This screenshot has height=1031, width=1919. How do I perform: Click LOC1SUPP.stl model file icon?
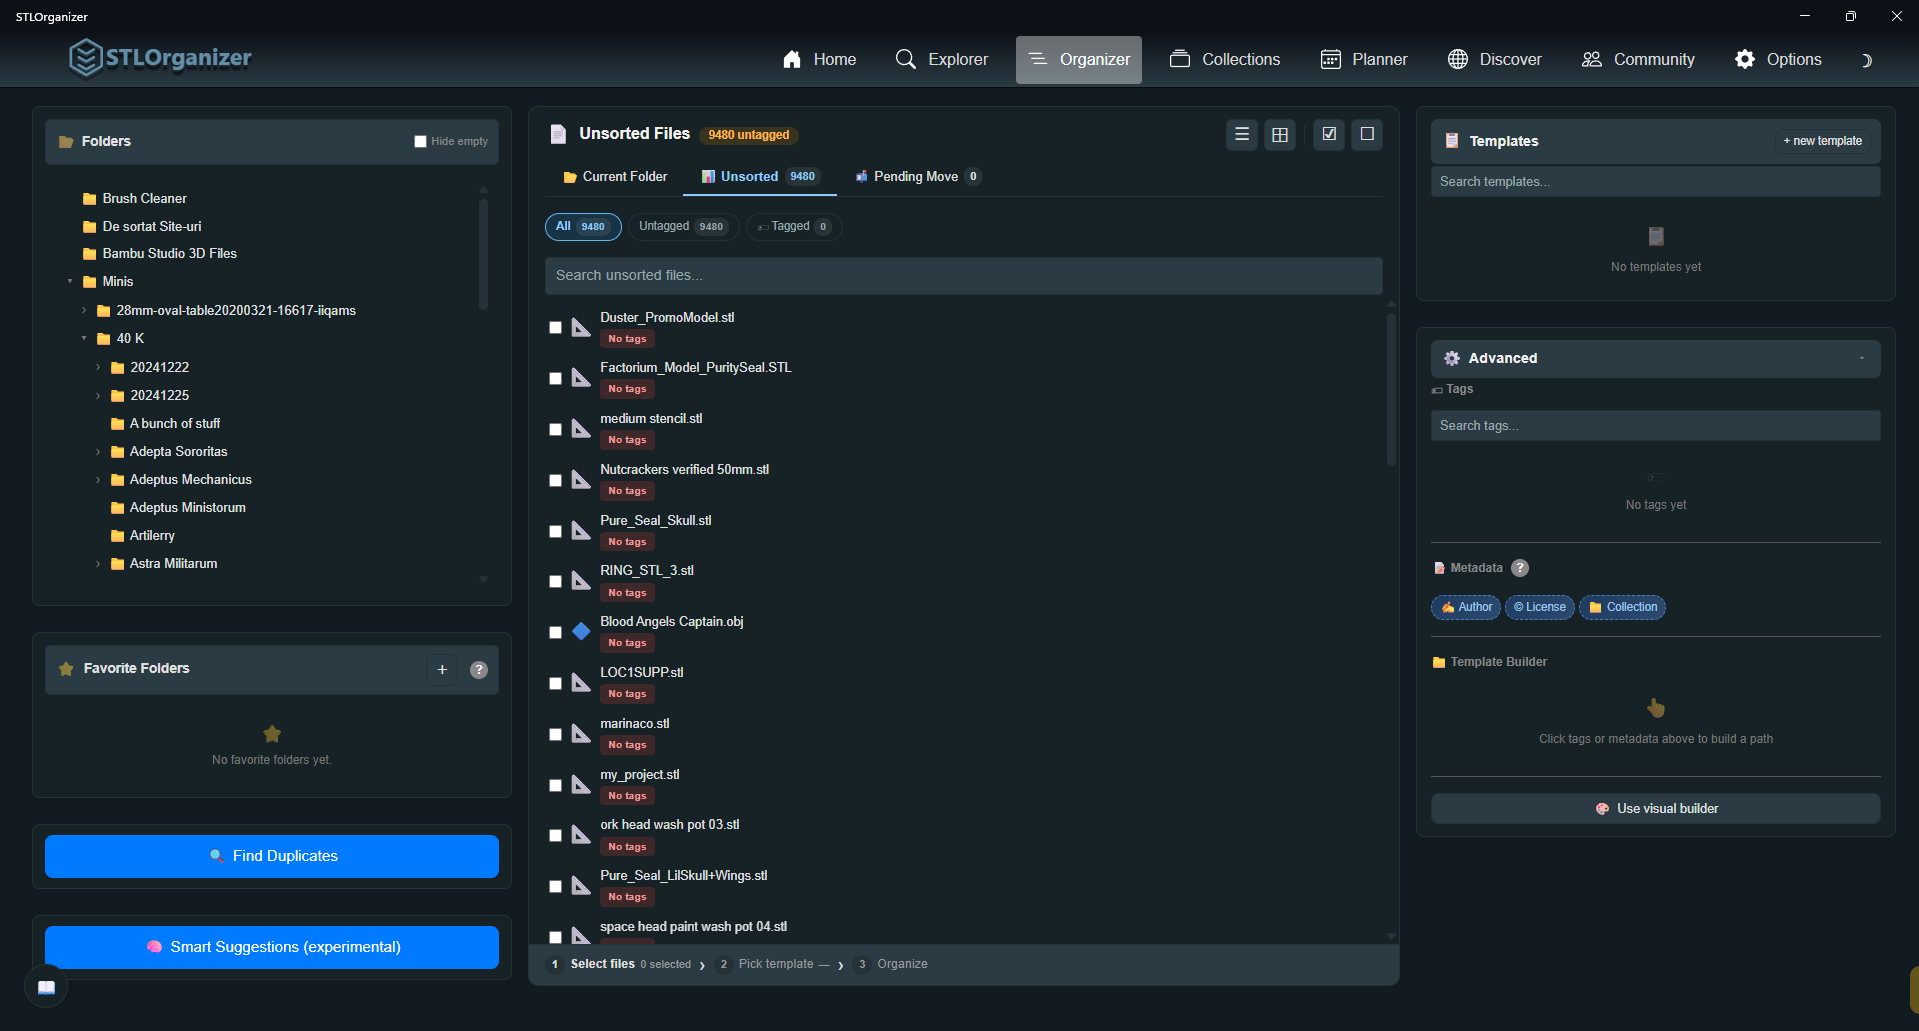[x=581, y=683]
